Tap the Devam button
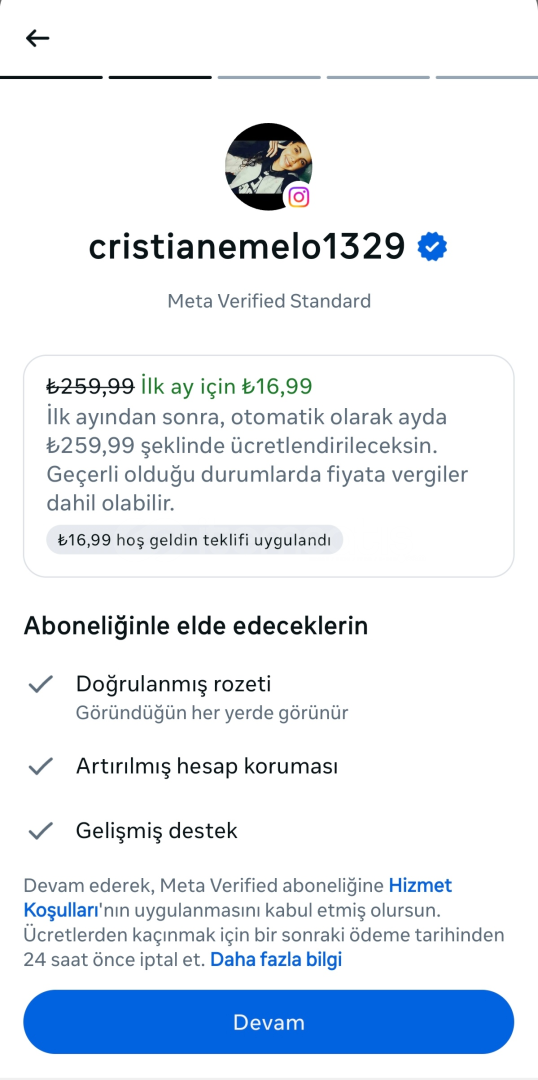The height and width of the screenshot is (1080, 538). (x=269, y=1022)
